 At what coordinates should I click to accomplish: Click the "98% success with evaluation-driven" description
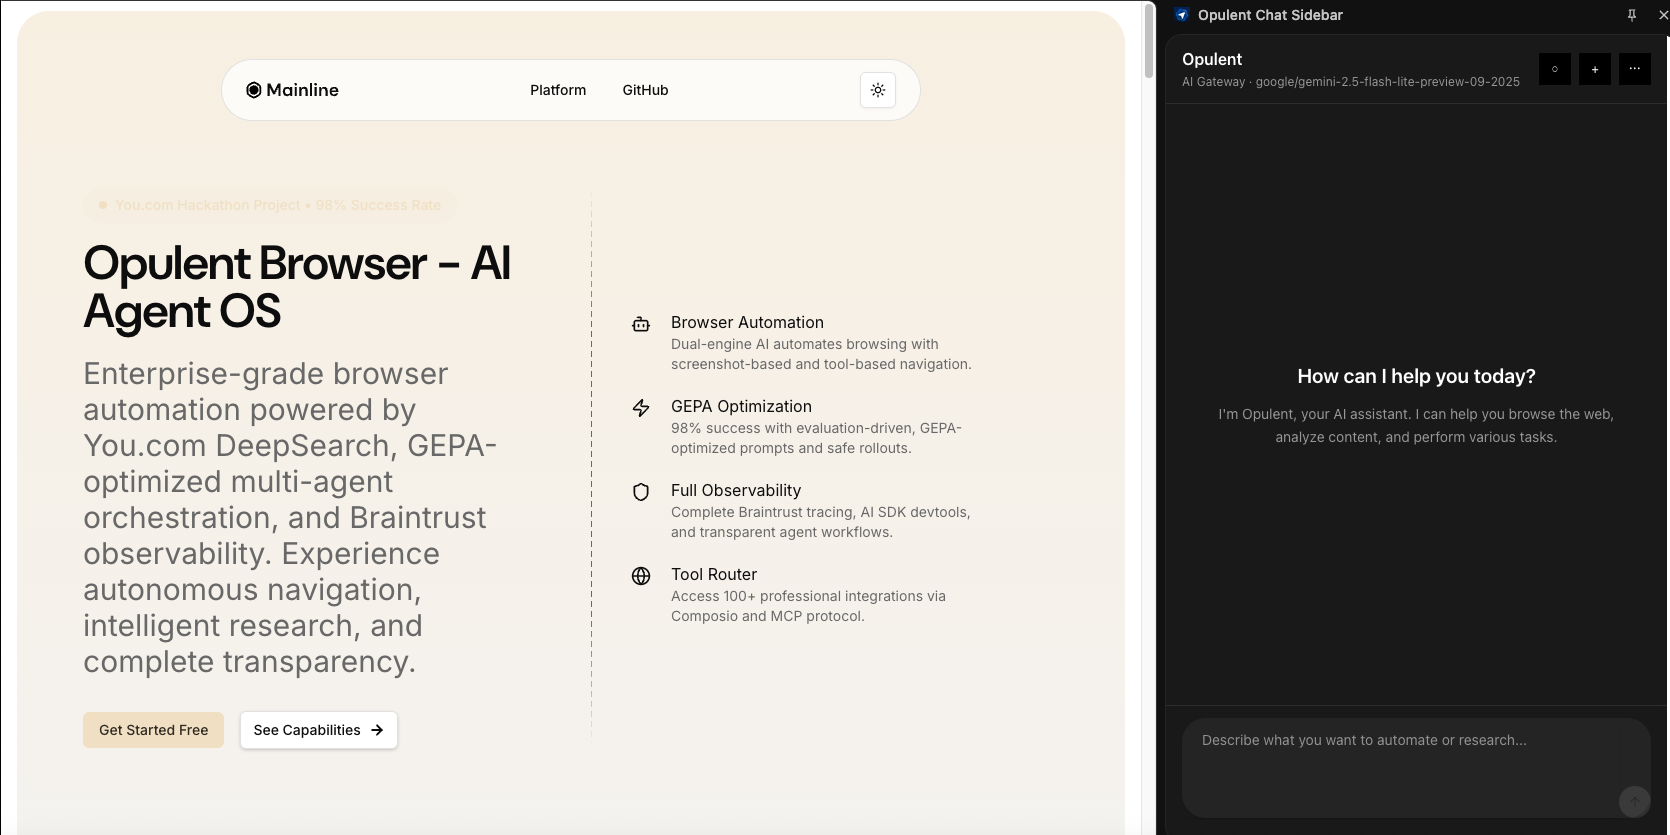(816, 438)
